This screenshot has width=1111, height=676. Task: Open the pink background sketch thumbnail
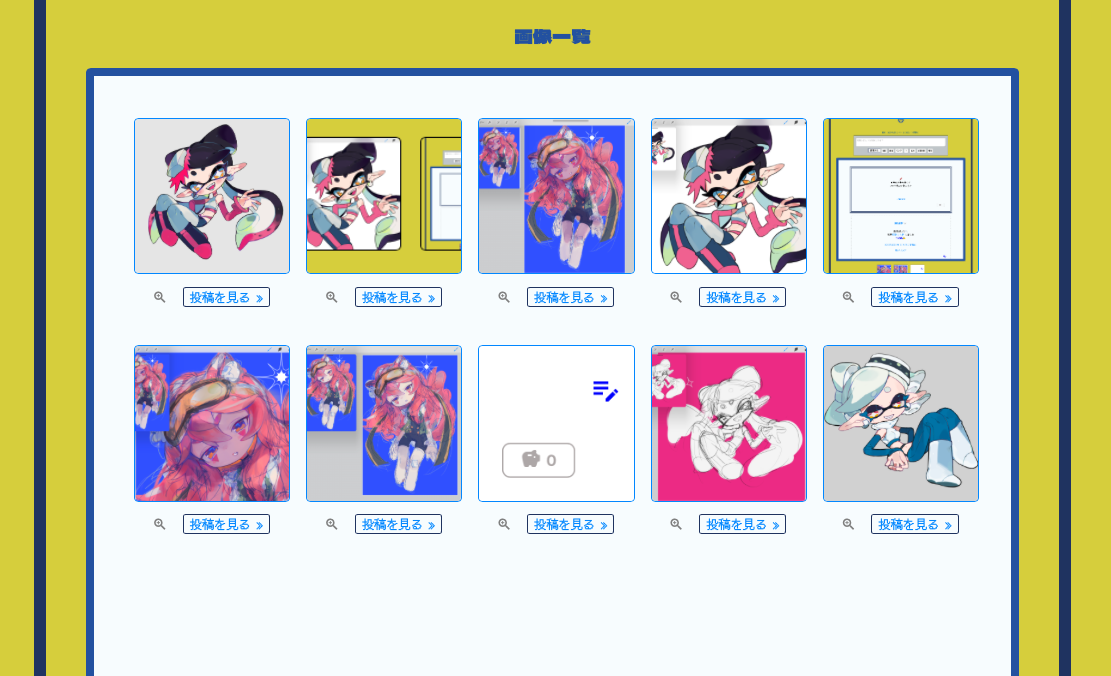pyautogui.click(x=728, y=424)
